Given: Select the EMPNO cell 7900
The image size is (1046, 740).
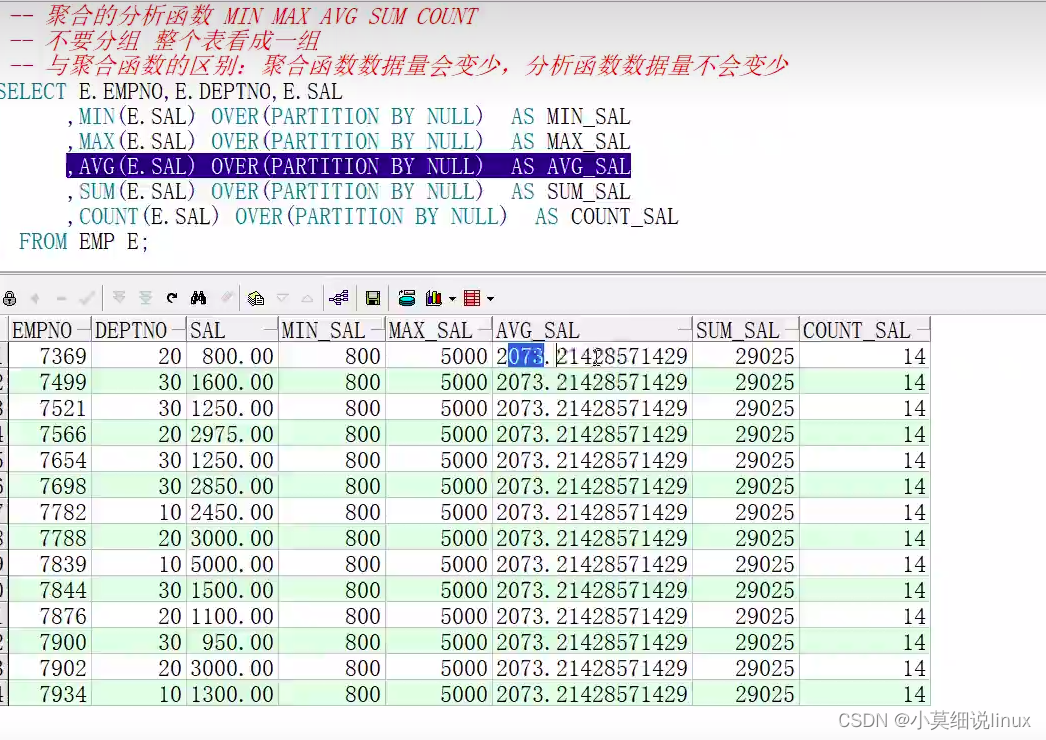Looking at the screenshot, I should [50, 643].
